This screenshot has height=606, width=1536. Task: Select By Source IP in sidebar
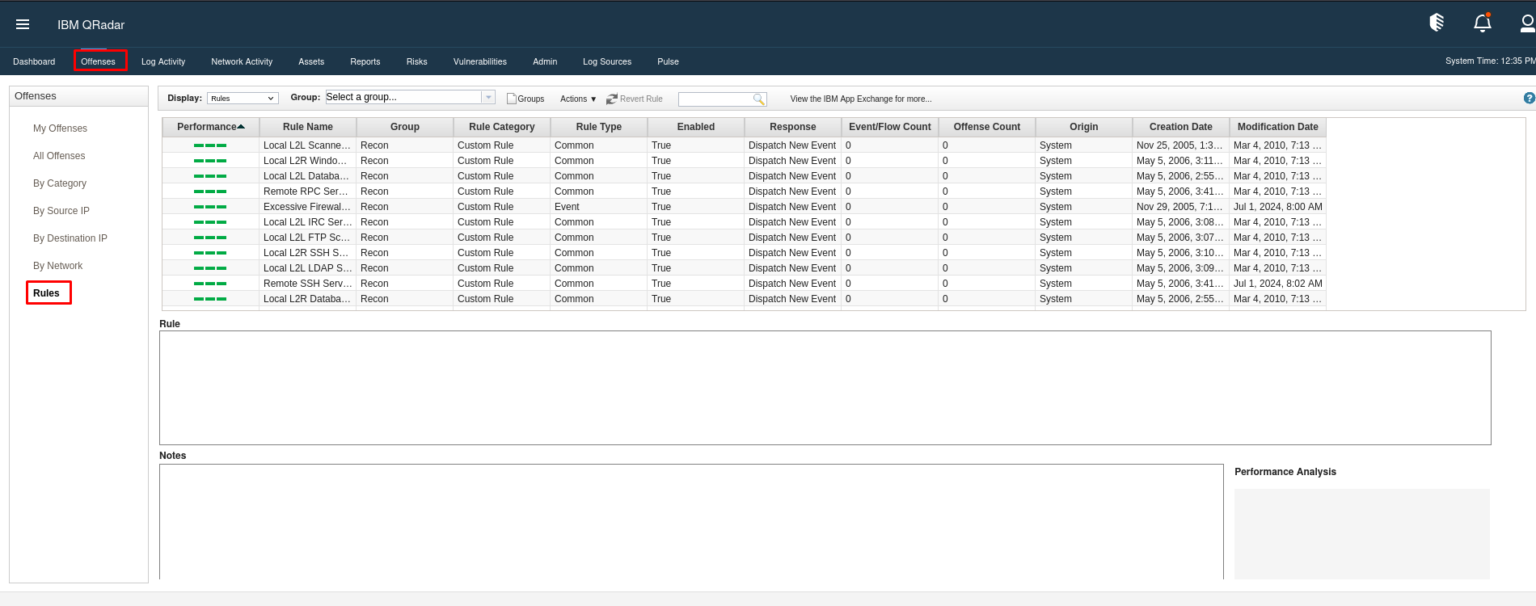61,211
